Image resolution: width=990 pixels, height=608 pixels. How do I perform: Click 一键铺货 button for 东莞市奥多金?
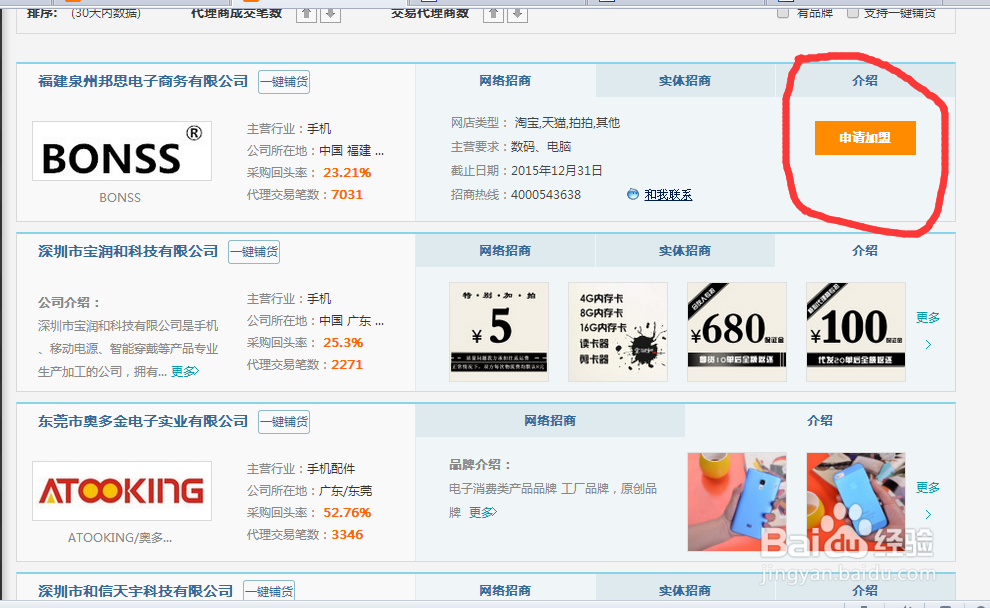click(284, 422)
